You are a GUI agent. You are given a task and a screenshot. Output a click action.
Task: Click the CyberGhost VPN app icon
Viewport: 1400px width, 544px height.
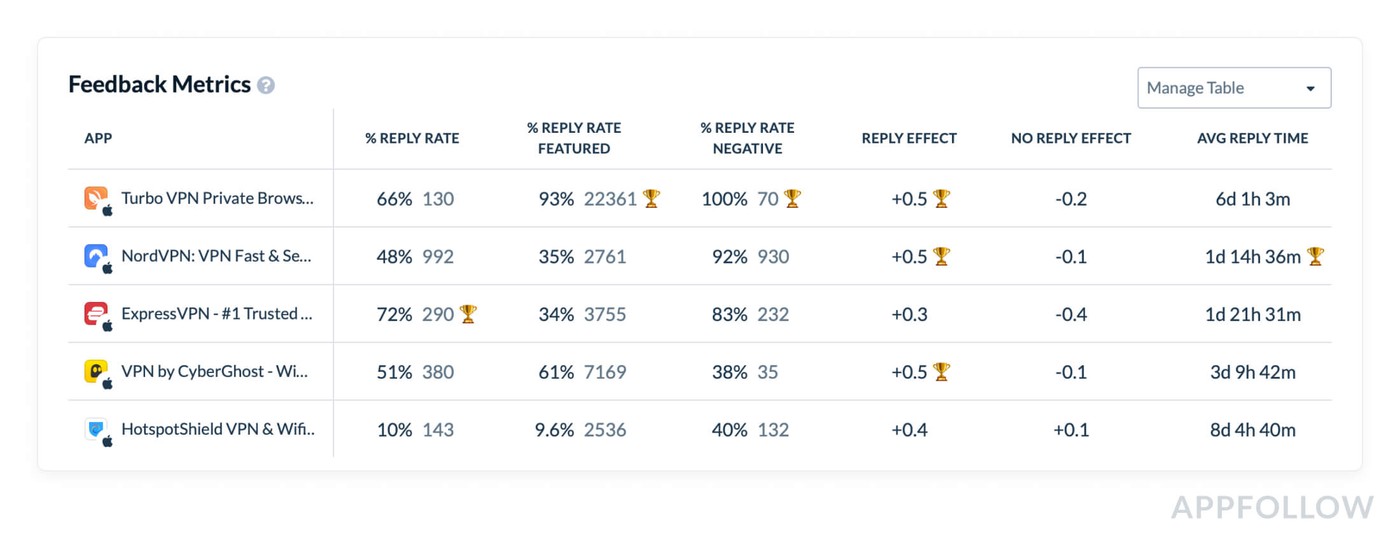click(x=96, y=372)
